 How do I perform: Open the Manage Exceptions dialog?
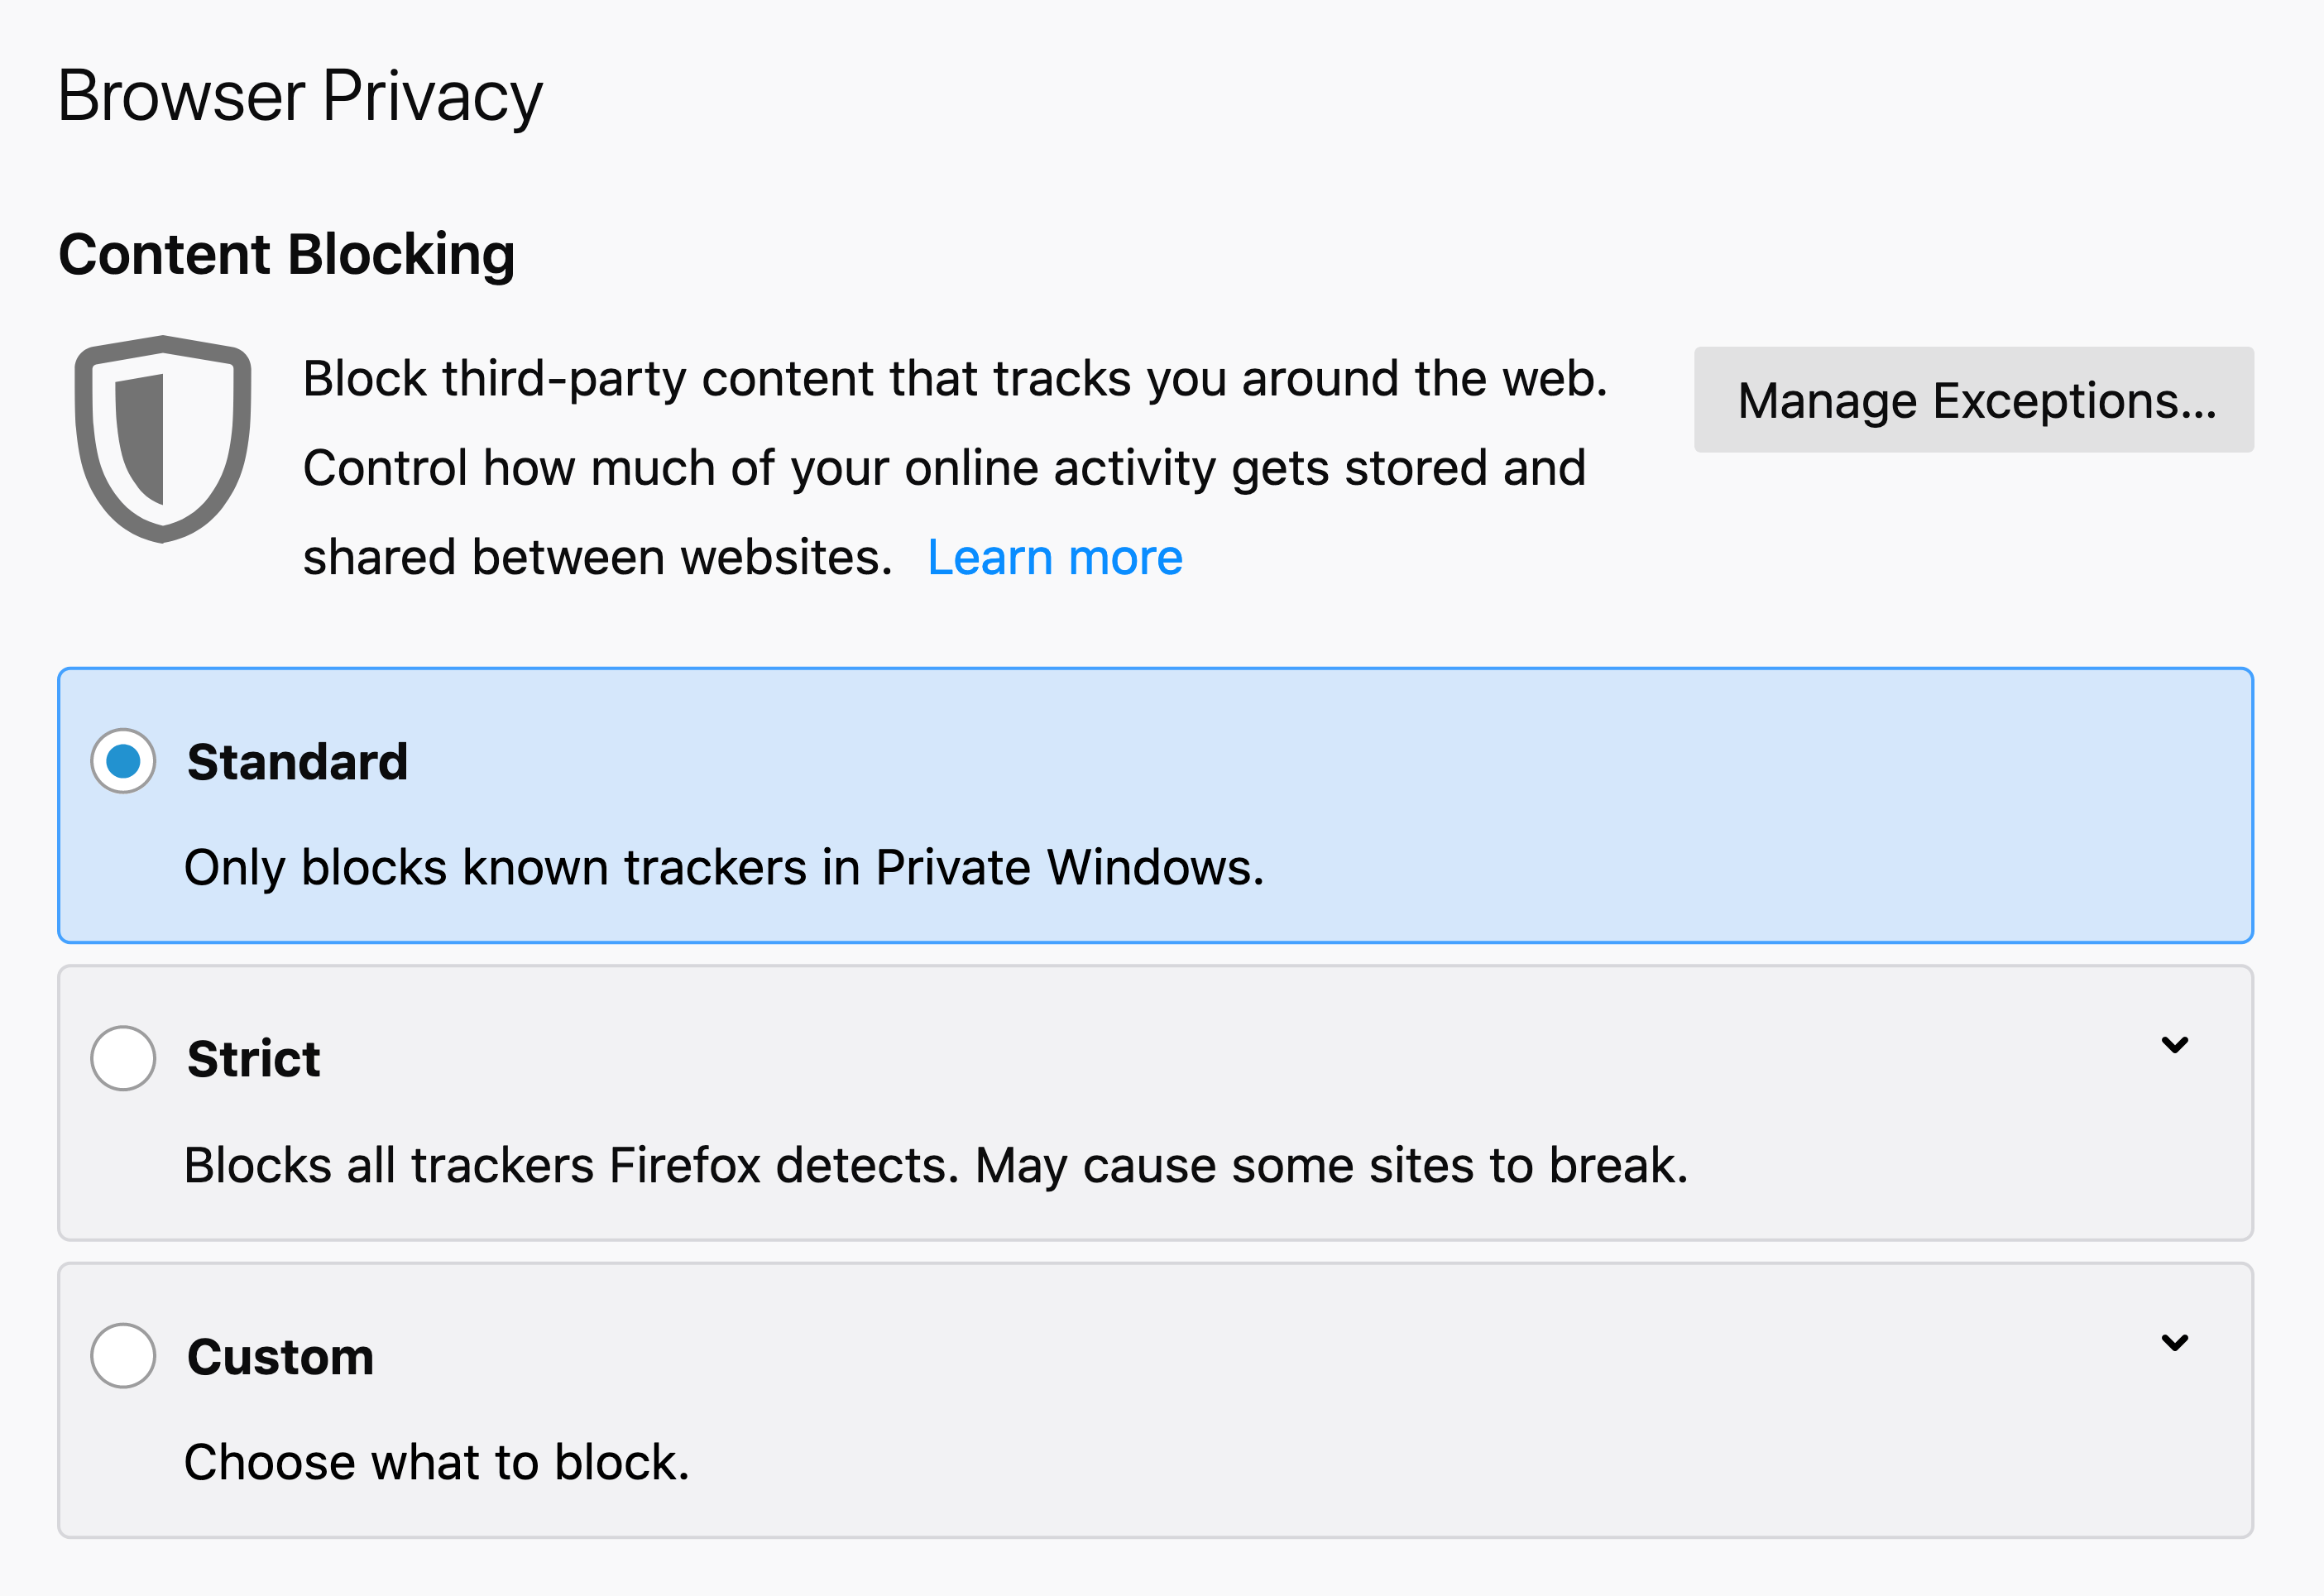pyautogui.click(x=1973, y=400)
